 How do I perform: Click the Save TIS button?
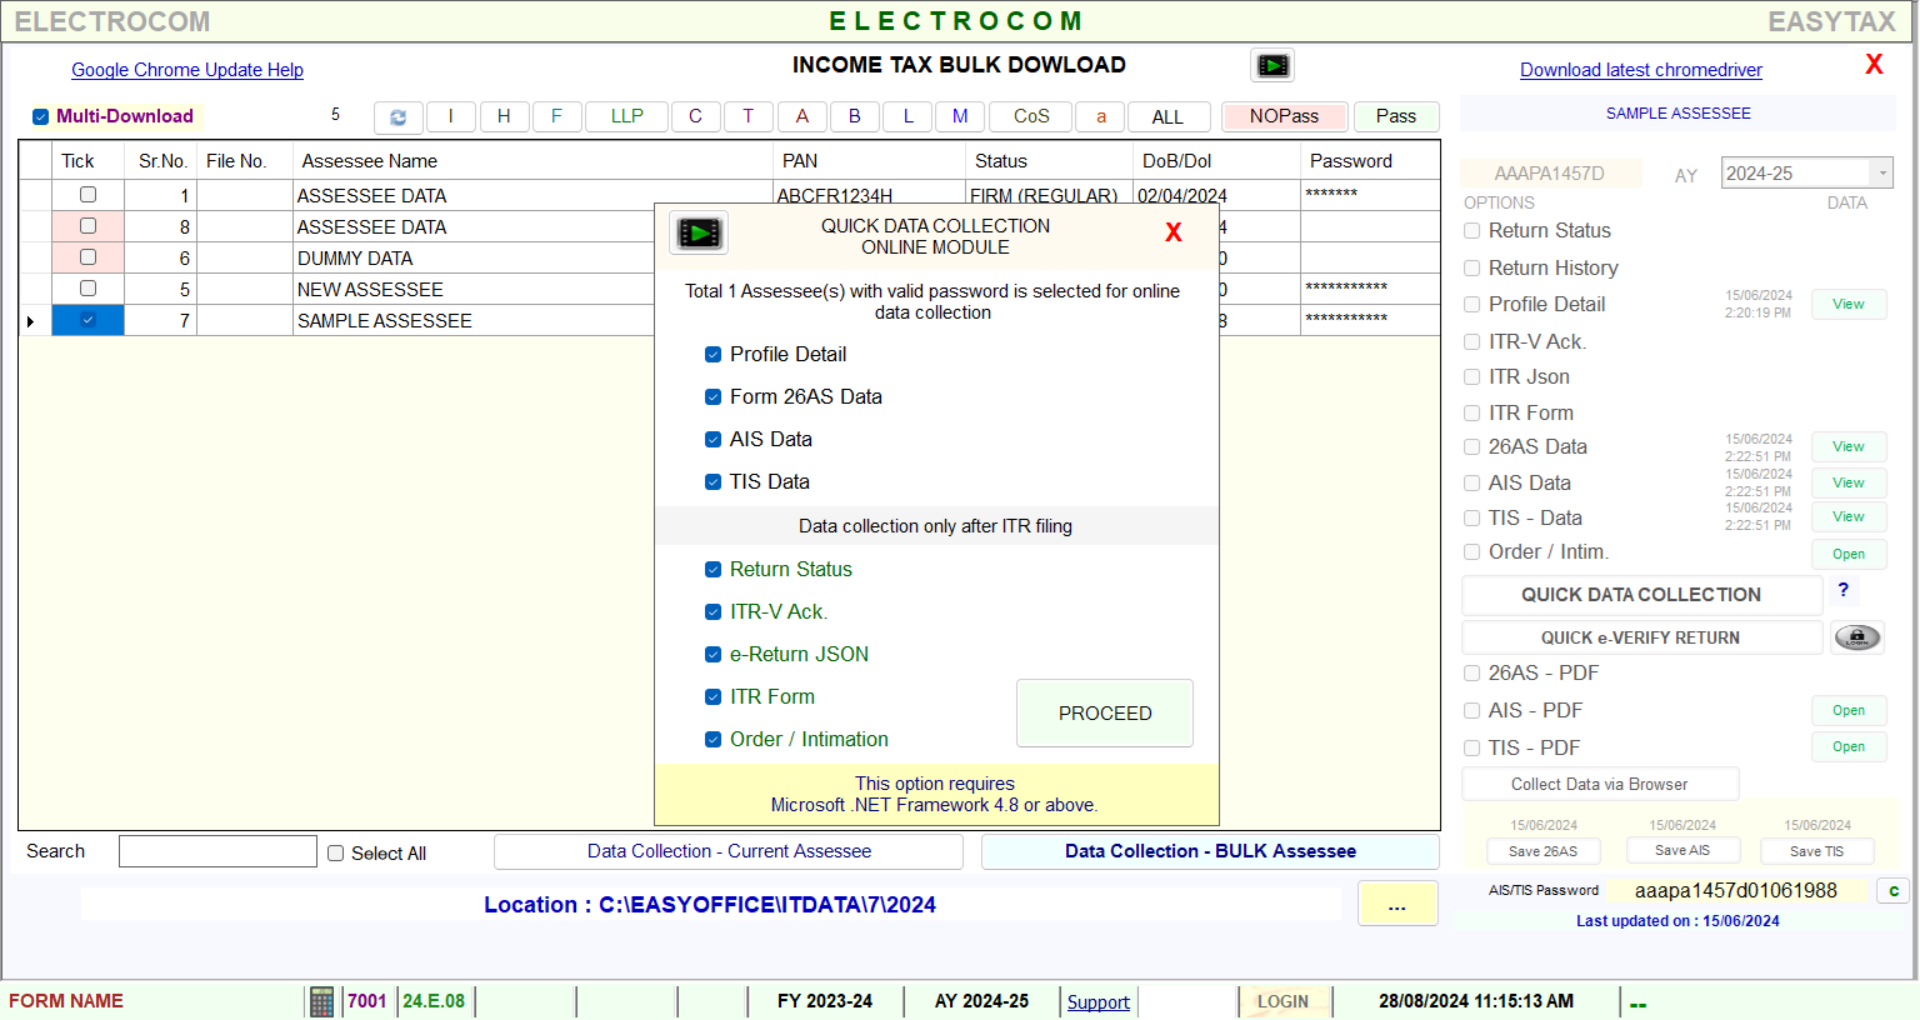pyautogui.click(x=1817, y=851)
